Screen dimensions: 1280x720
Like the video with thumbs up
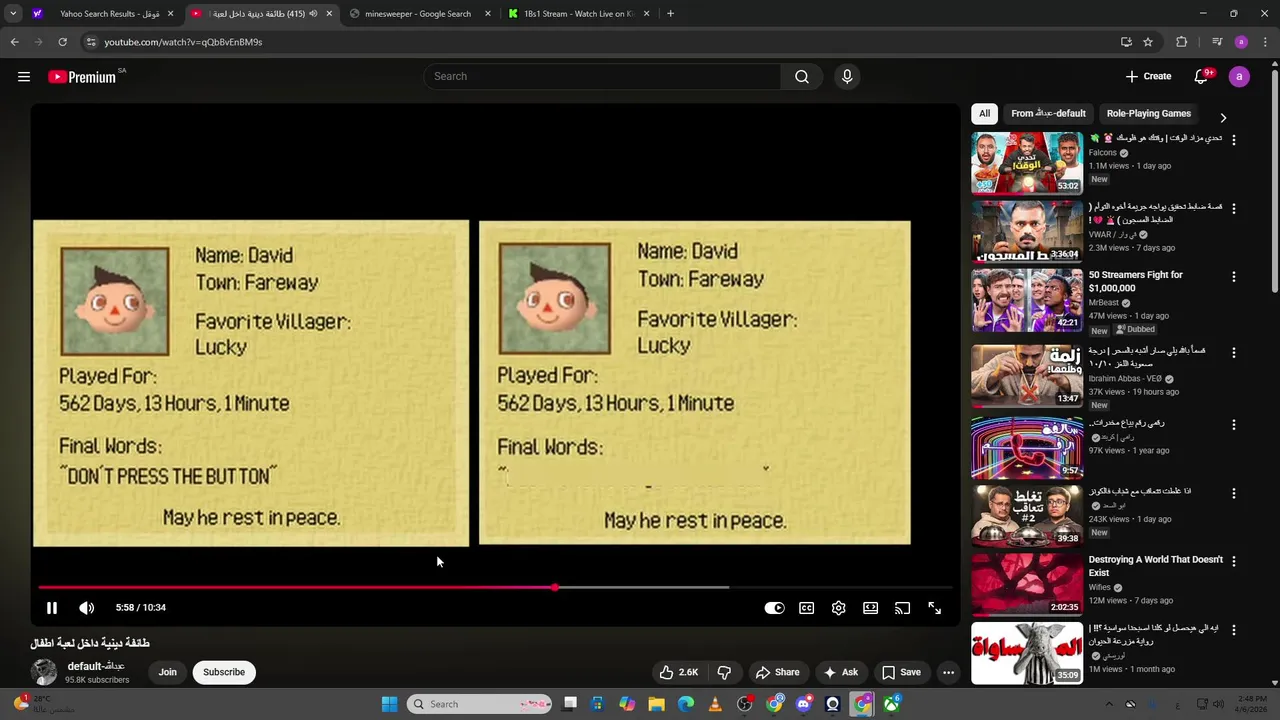[679, 672]
